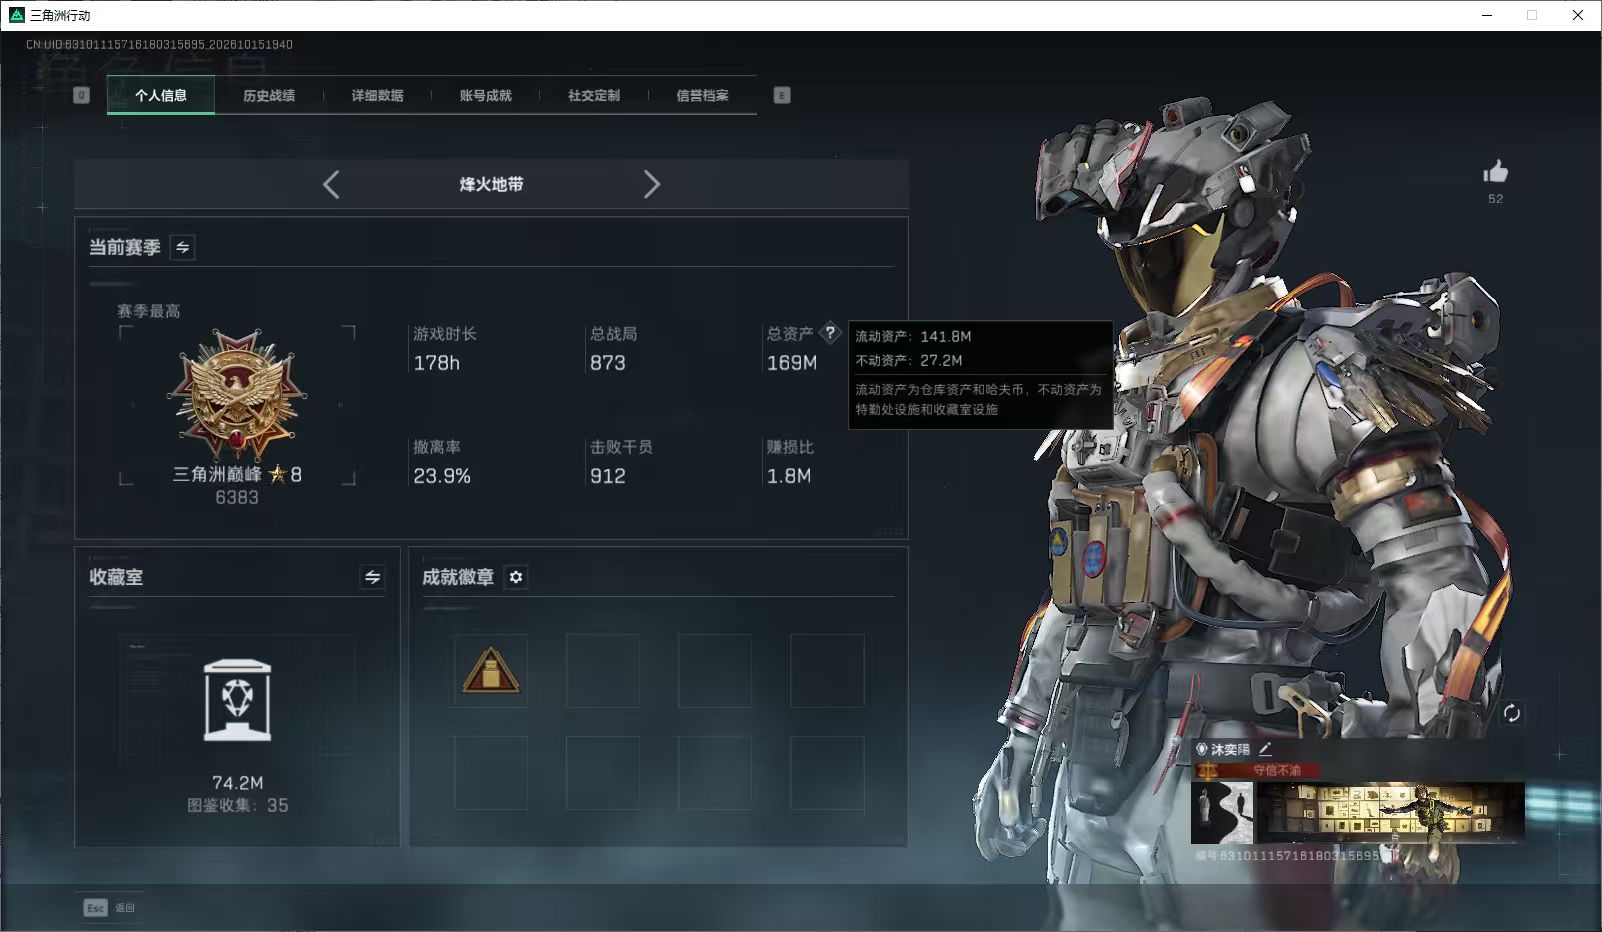Click the 总战局 873 value
This screenshot has height=932, width=1602.
coord(608,363)
